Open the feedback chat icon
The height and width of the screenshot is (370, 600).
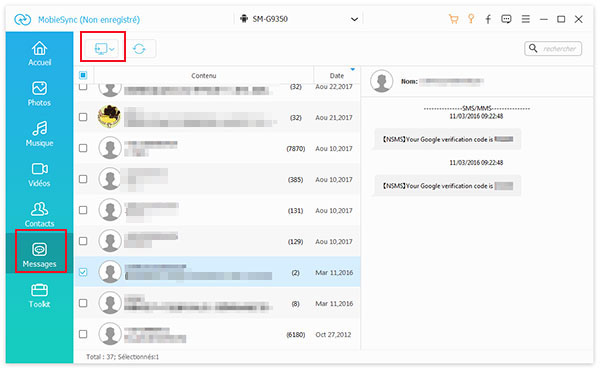[506, 19]
